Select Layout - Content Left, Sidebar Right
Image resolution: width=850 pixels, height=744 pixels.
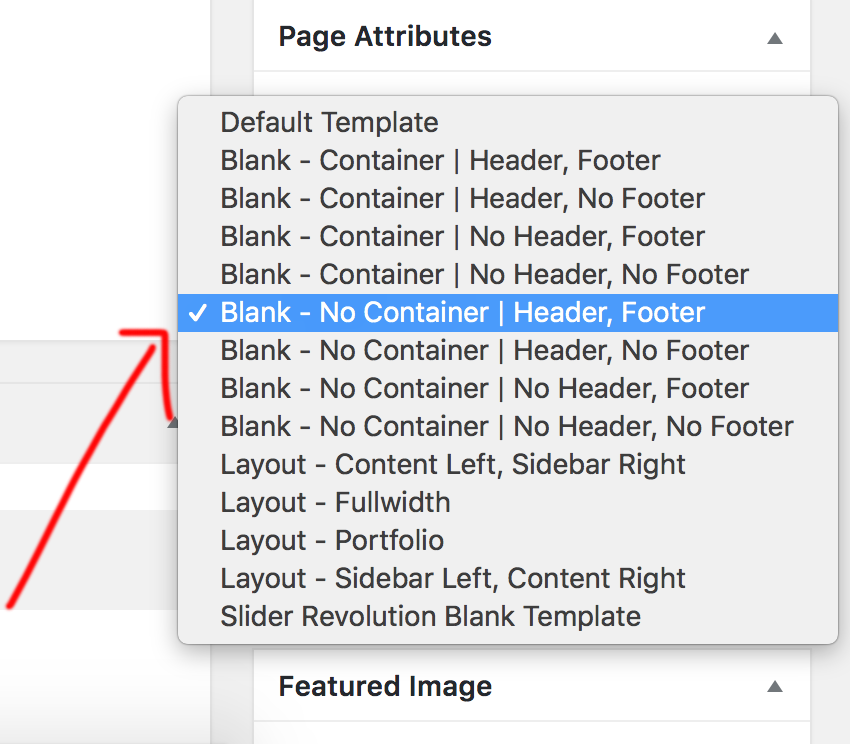tap(508, 465)
